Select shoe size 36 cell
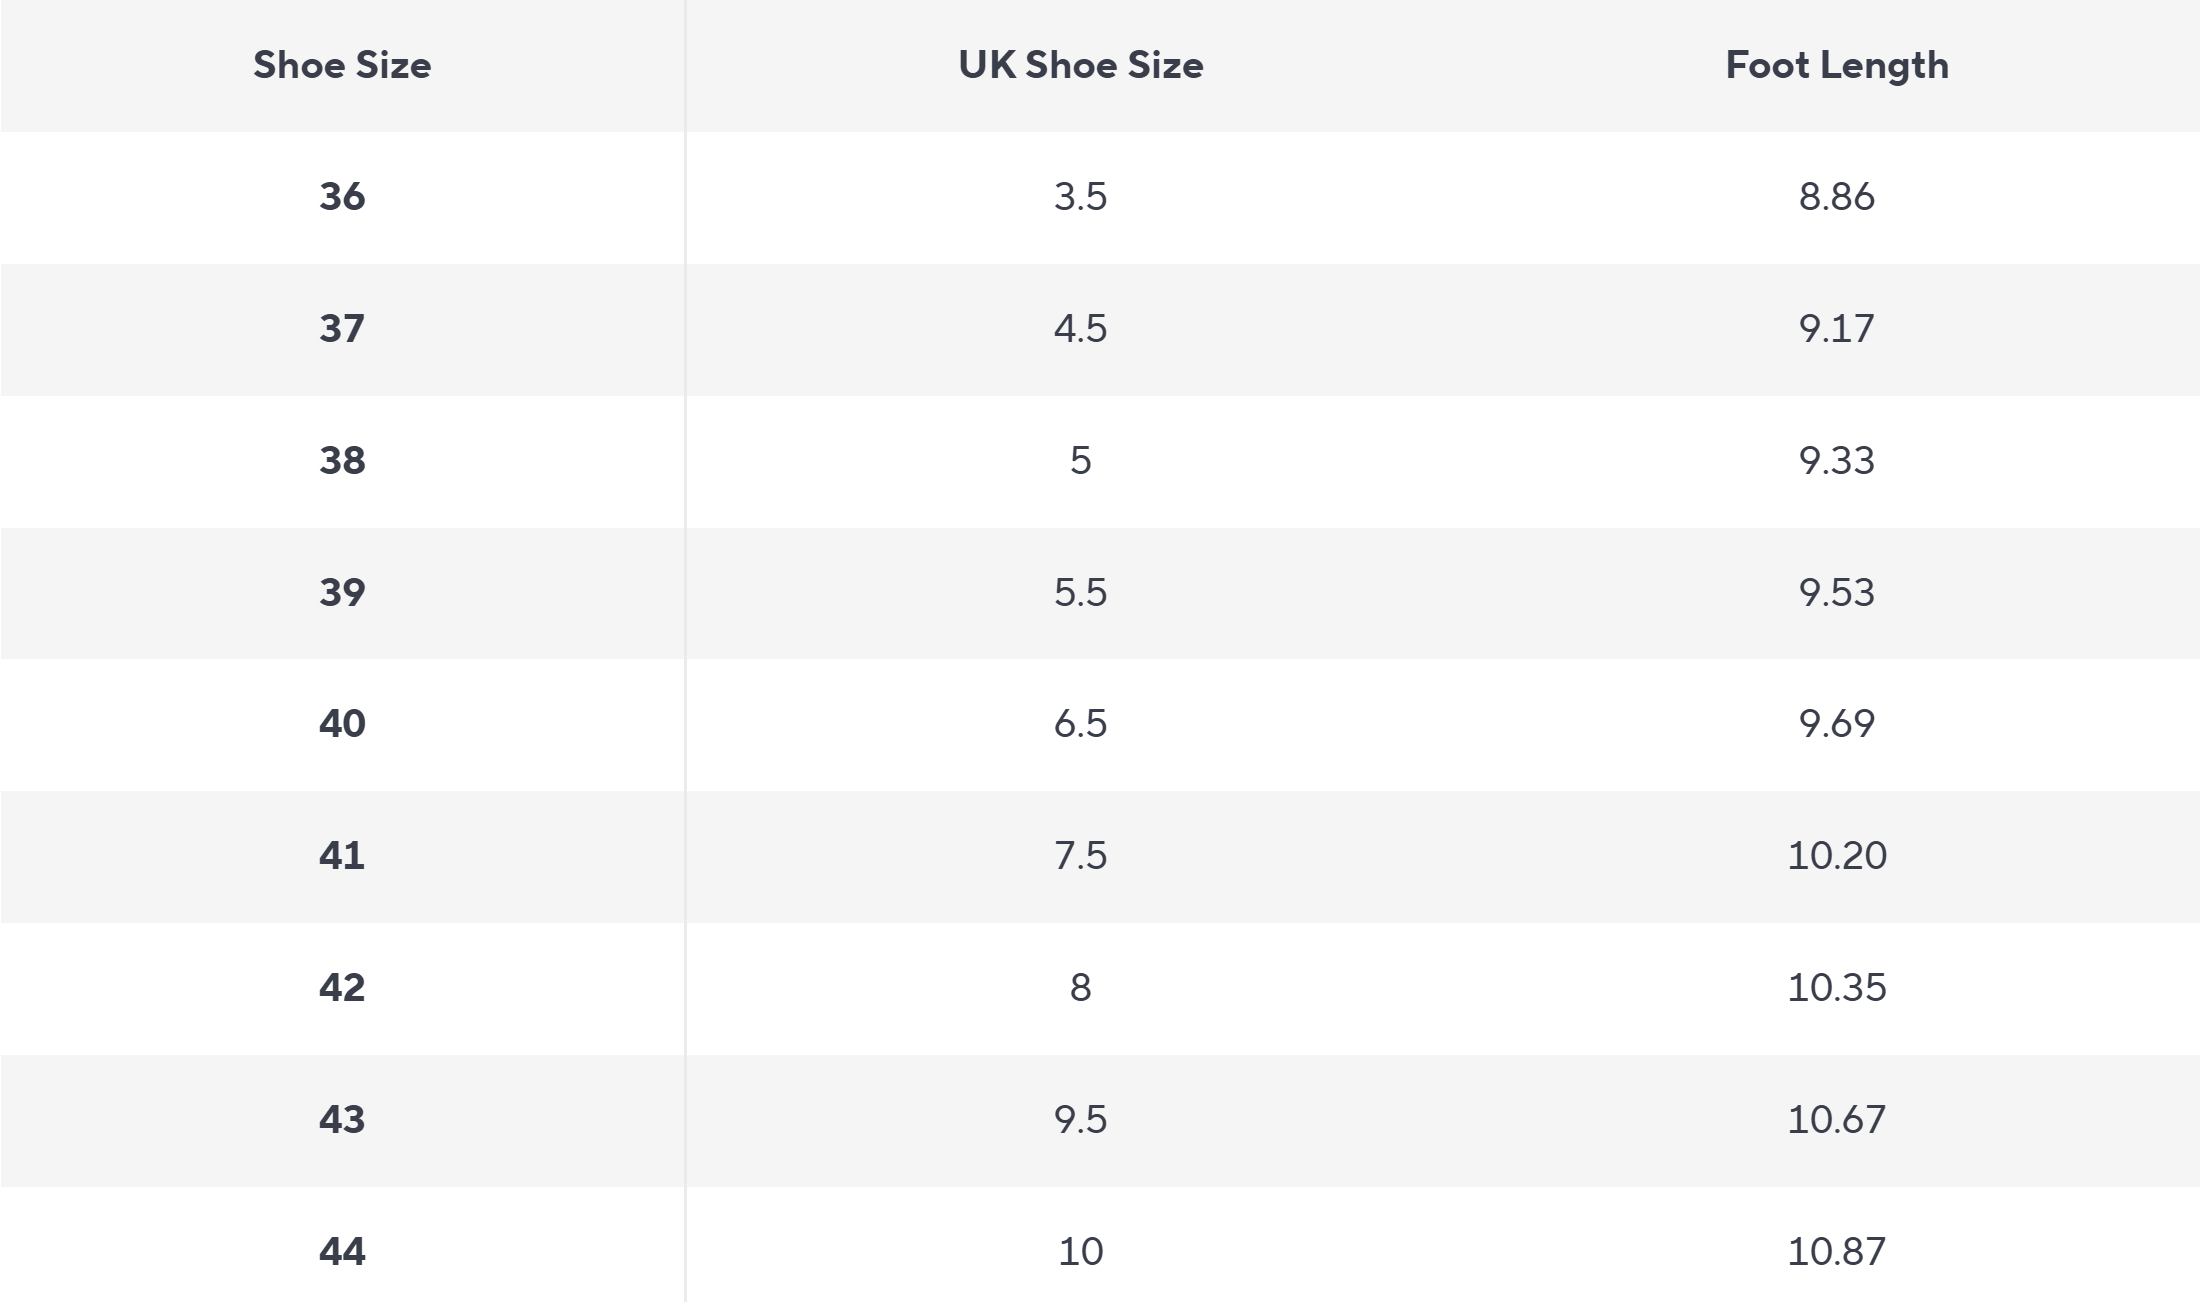The image size is (2202, 1302). click(342, 197)
